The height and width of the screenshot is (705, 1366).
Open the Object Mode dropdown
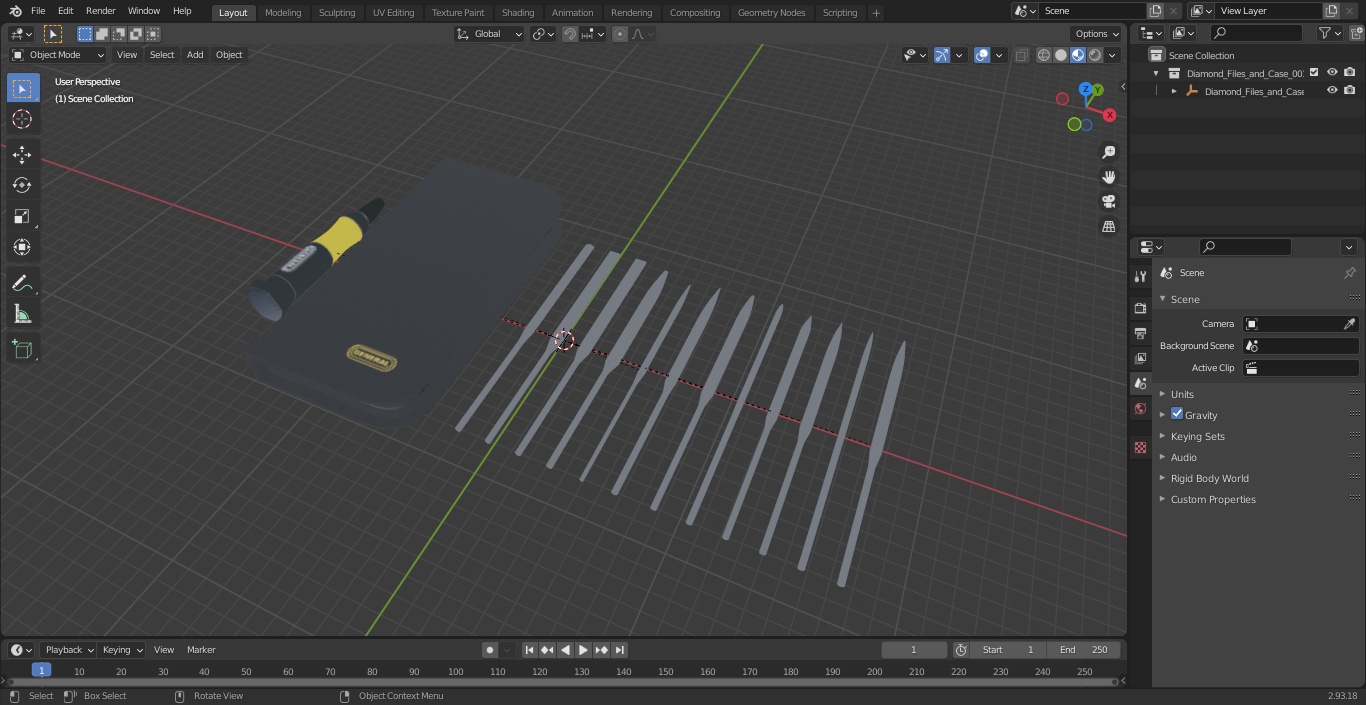tap(57, 55)
